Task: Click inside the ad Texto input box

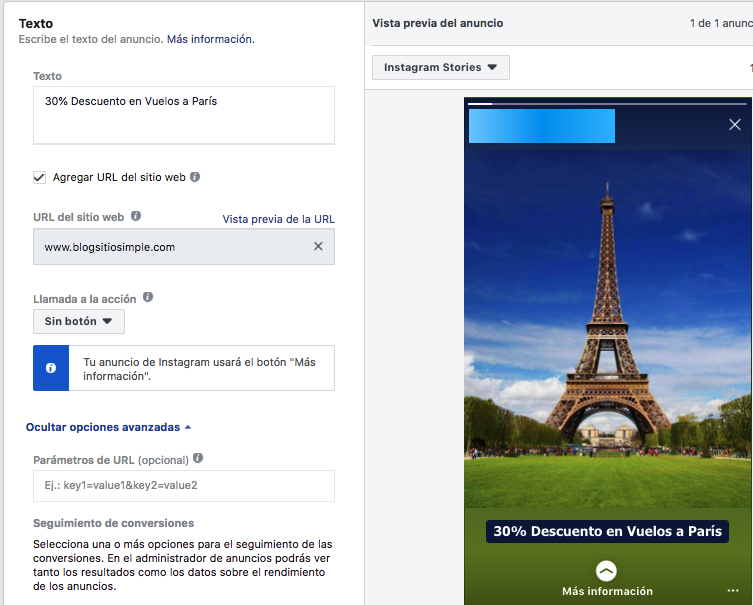Action: pos(184,115)
